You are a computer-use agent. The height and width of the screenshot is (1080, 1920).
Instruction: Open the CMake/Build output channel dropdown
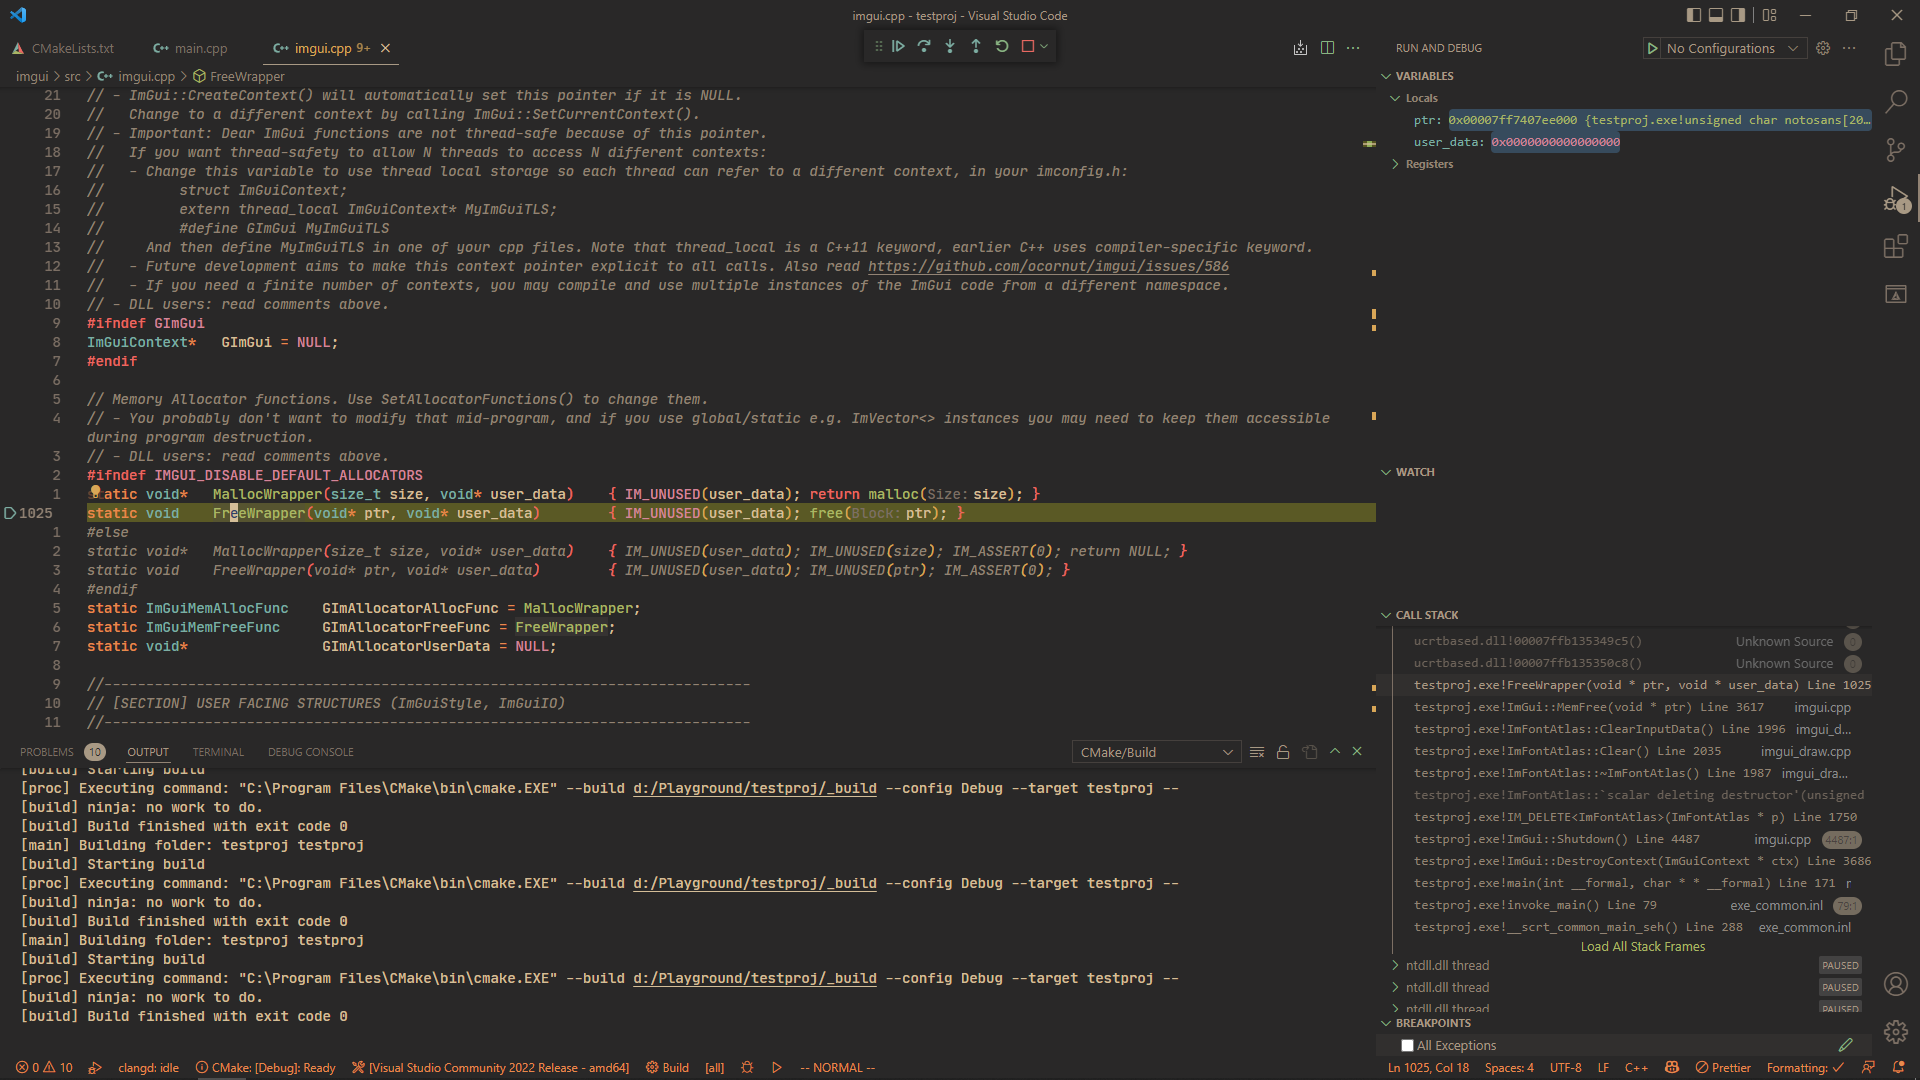click(x=1155, y=752)
